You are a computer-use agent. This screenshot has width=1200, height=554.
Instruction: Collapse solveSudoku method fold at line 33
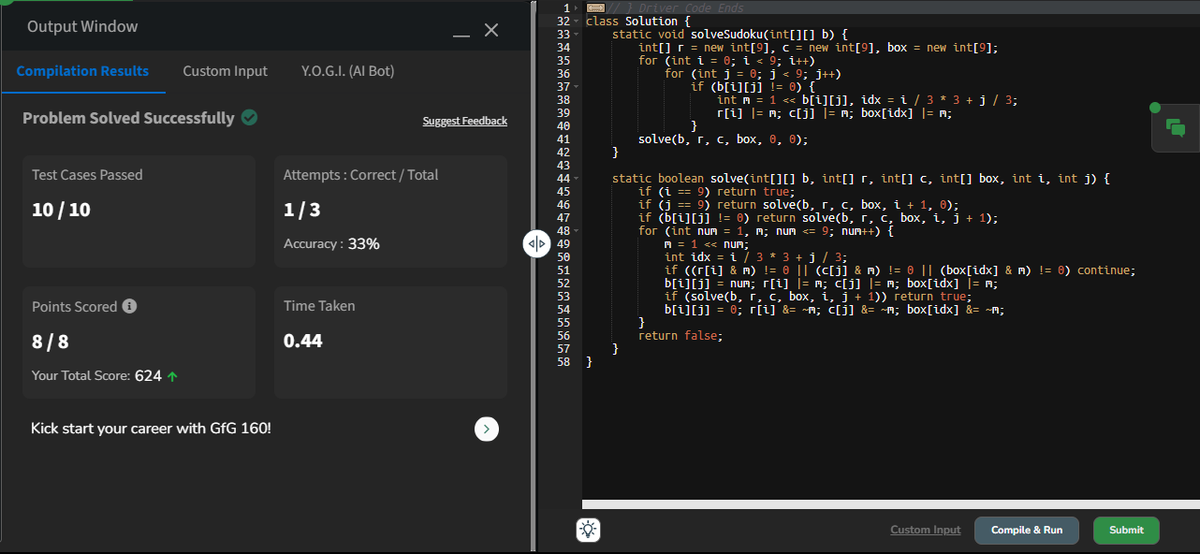578,34
